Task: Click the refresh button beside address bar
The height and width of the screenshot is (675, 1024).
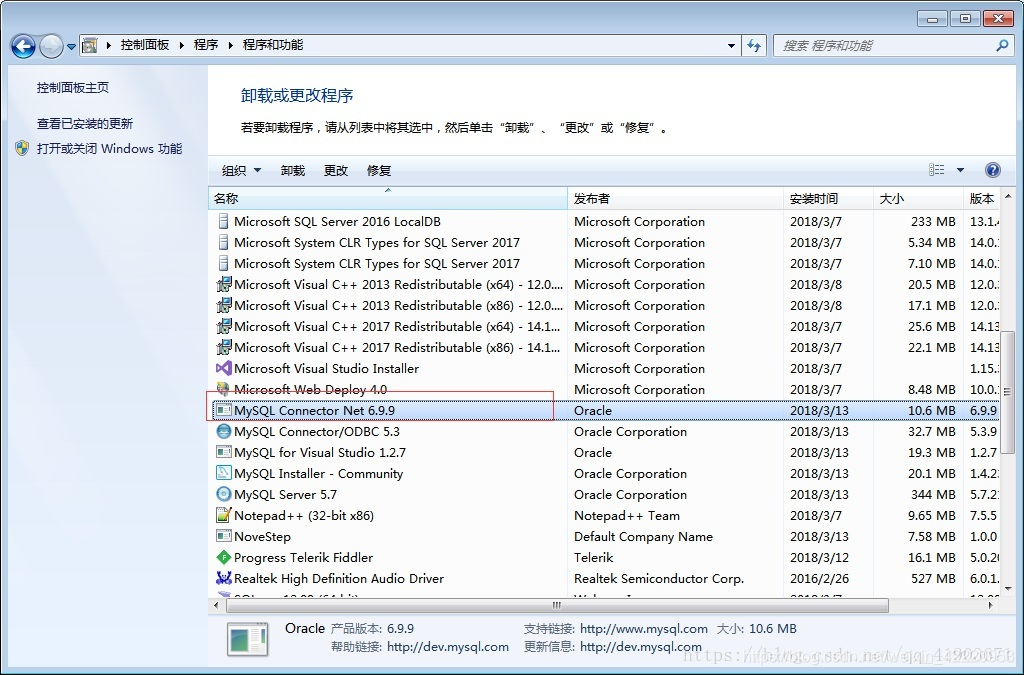Action: (754, 46)
